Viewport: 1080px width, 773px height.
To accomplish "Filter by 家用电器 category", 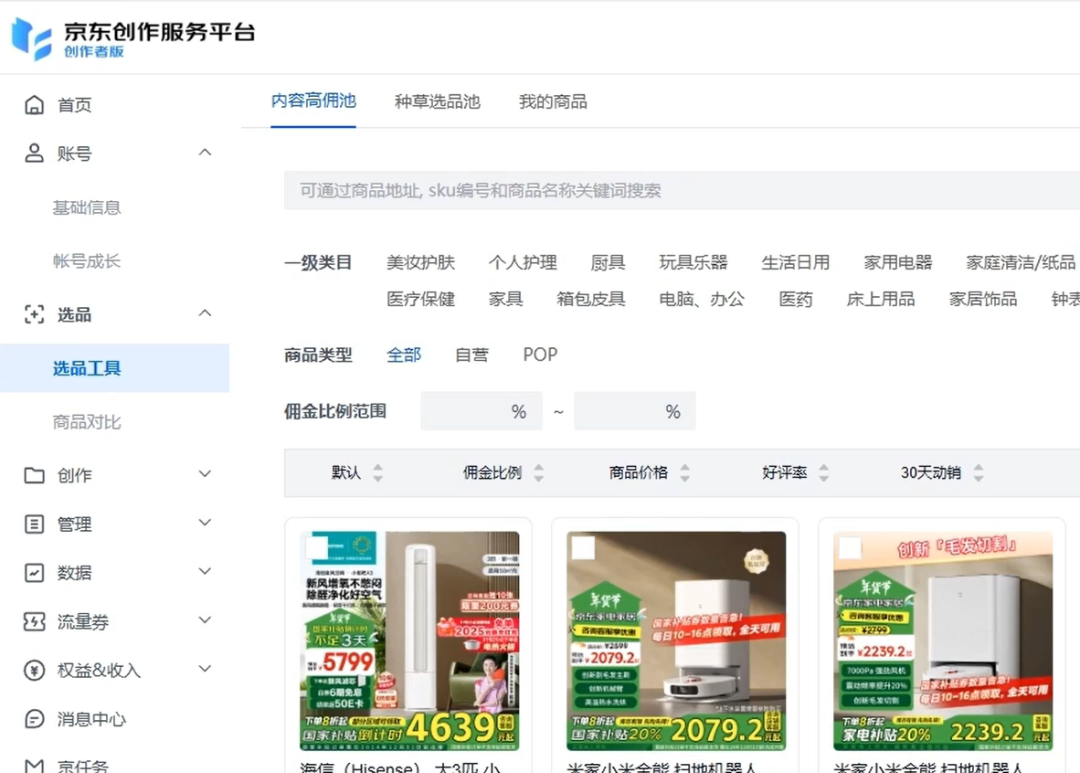I will [x=897, y=262].
